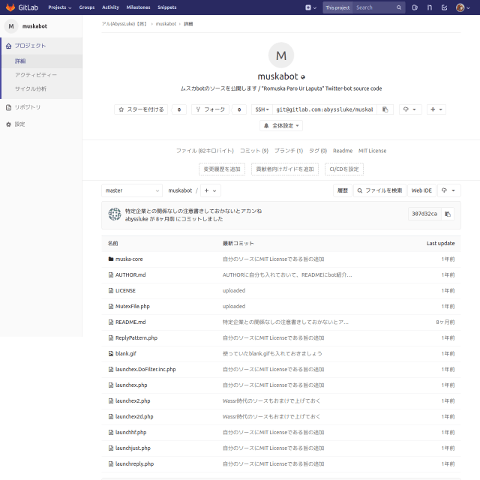Open the LICENSE file
This screenshot has width=480, height=480.
pos(125,291)
